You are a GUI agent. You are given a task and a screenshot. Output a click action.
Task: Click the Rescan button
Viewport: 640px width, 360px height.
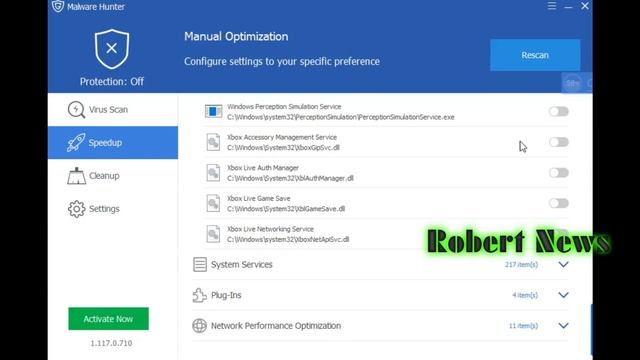point(535,55)
